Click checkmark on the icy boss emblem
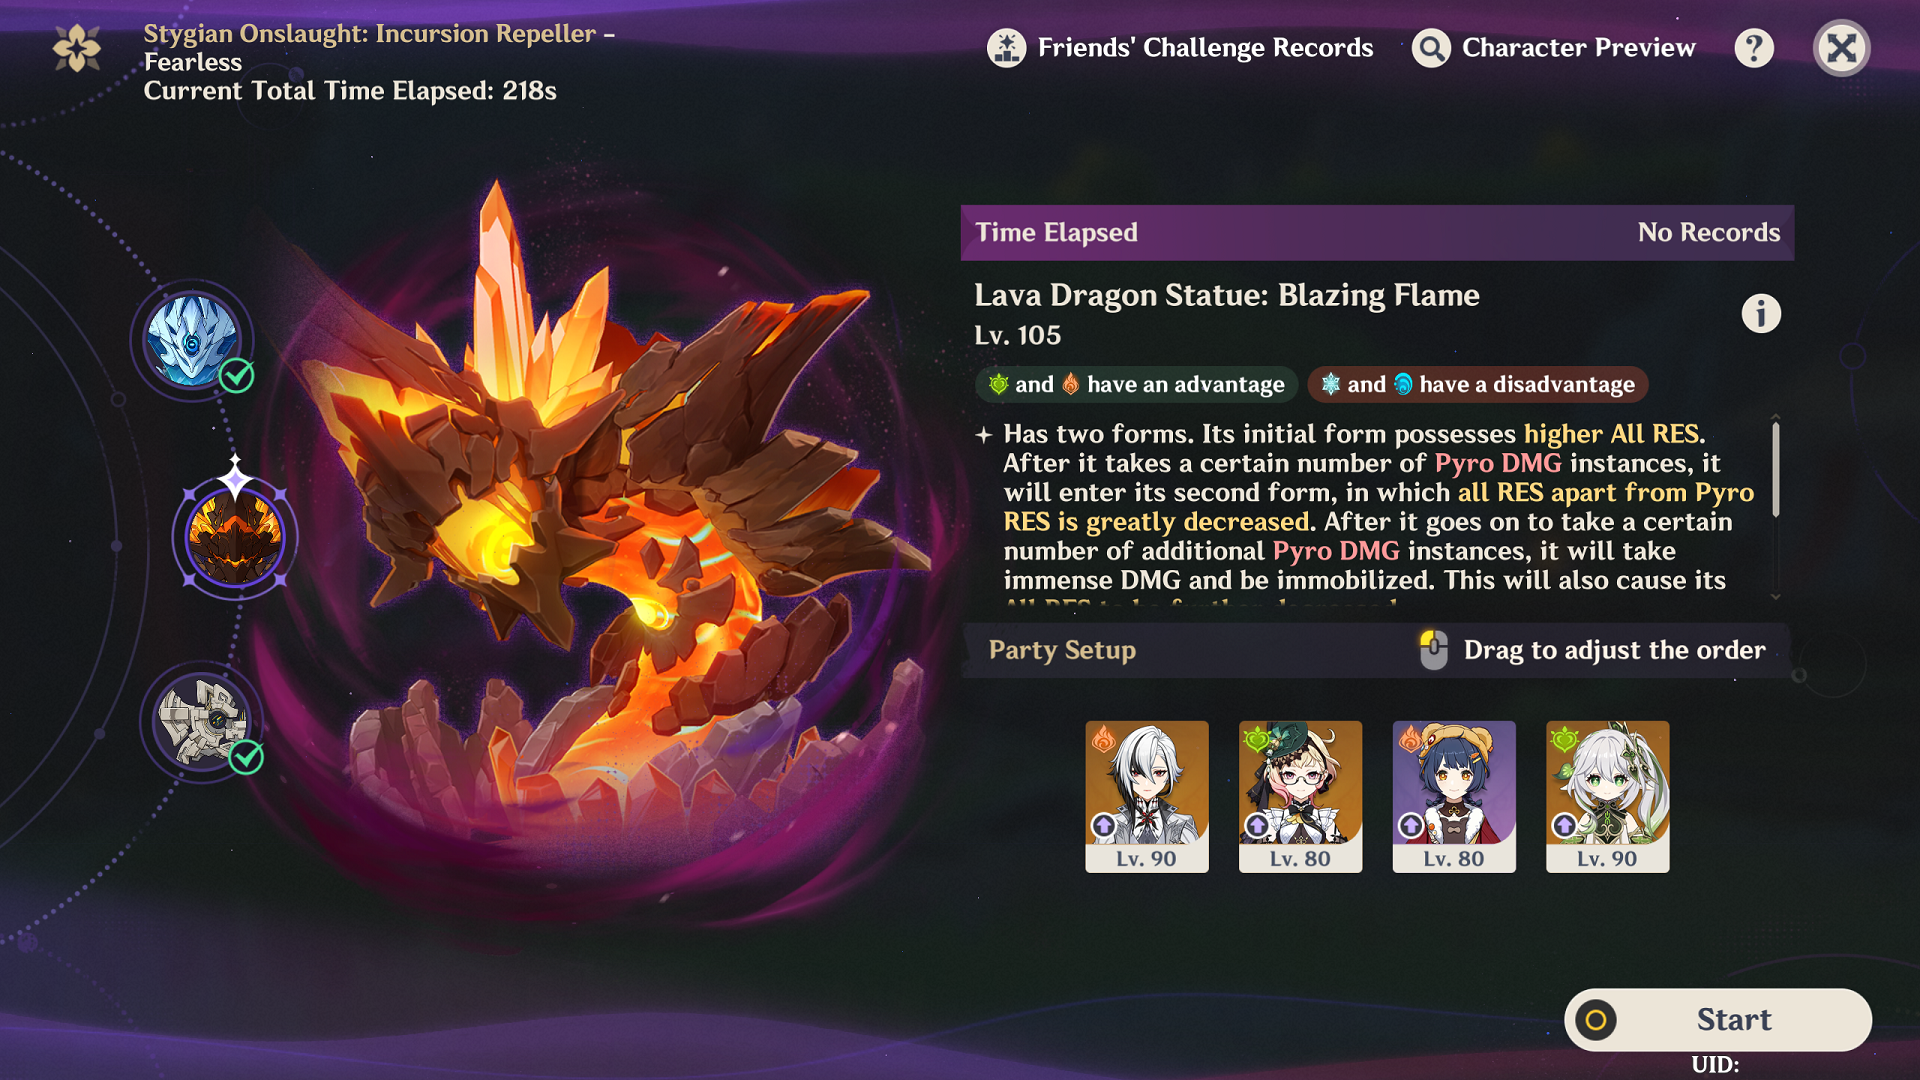 [x=237, y=376]
